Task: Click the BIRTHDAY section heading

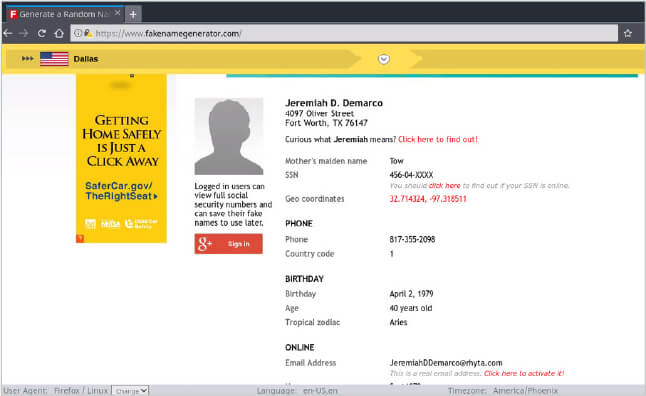Action: point(304,279)
